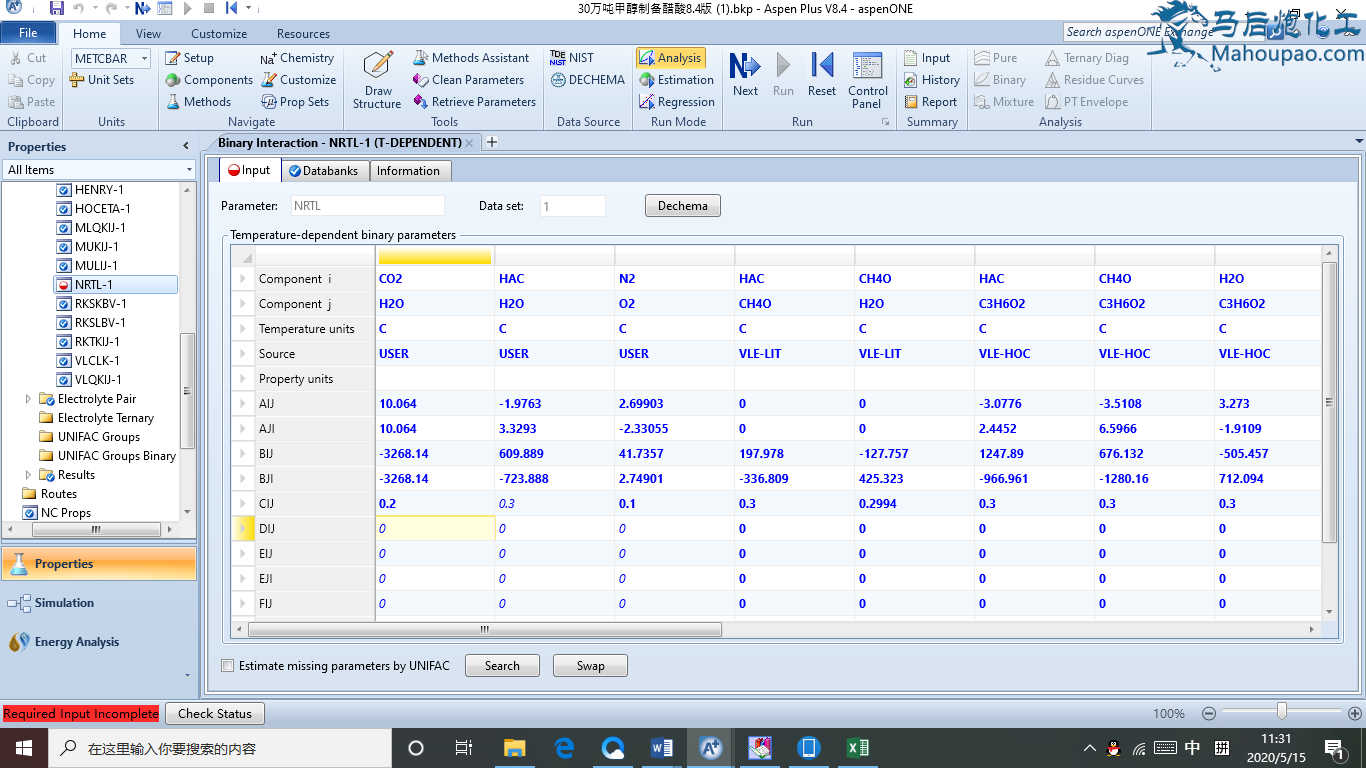Open Microsoft Edge from the taskbar
Screen dimensions: 1366x768
point(564,748)
